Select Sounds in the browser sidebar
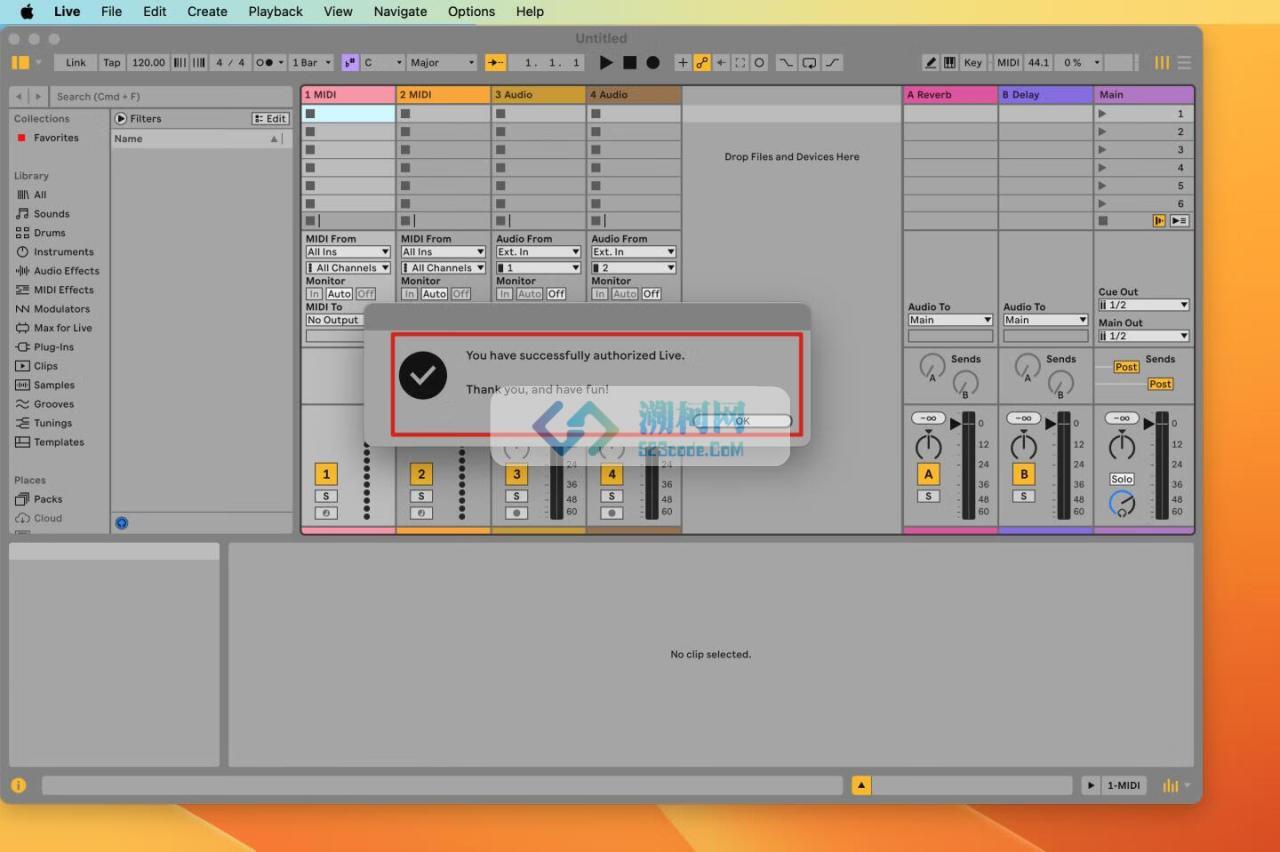The width and height of the screenshot is (1280, 852). click(x=51, y=214)
